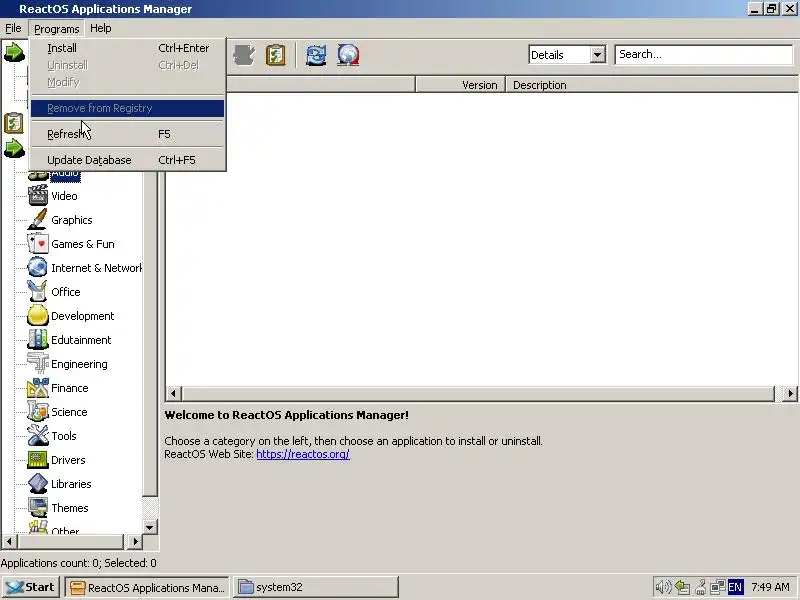800x600 pixels.
Task: Click the list's left horizontal scroll arrow
Action: click(173, 393)
